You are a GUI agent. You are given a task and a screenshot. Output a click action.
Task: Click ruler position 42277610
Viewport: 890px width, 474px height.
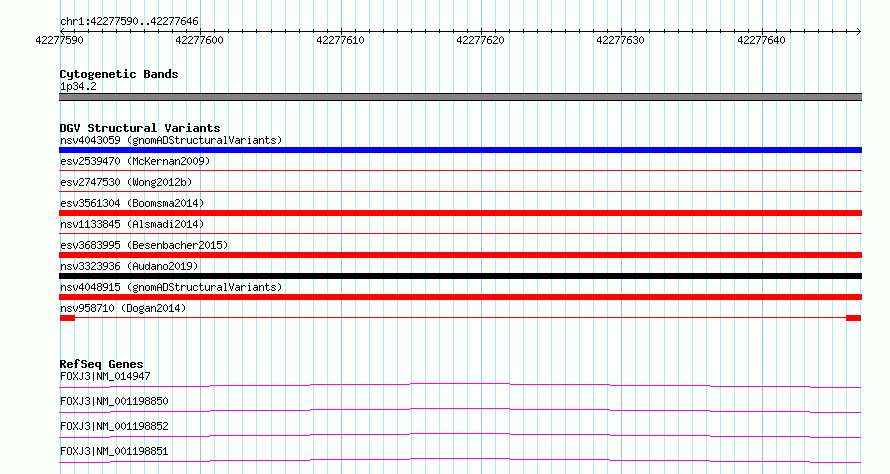click(340, 40)
